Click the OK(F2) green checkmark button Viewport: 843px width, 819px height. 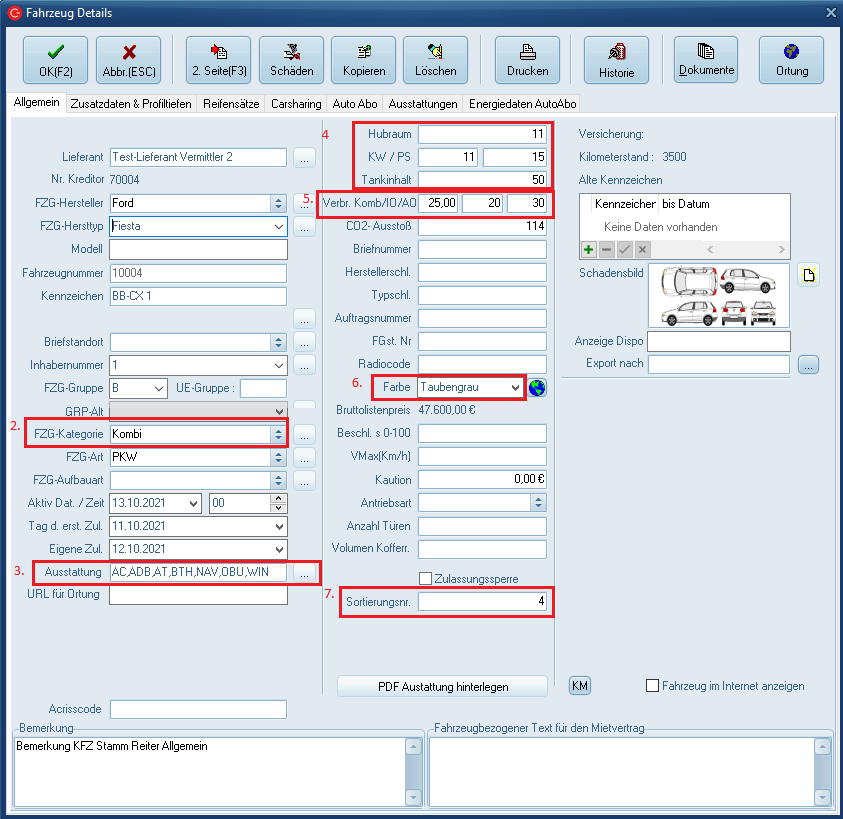56,60
